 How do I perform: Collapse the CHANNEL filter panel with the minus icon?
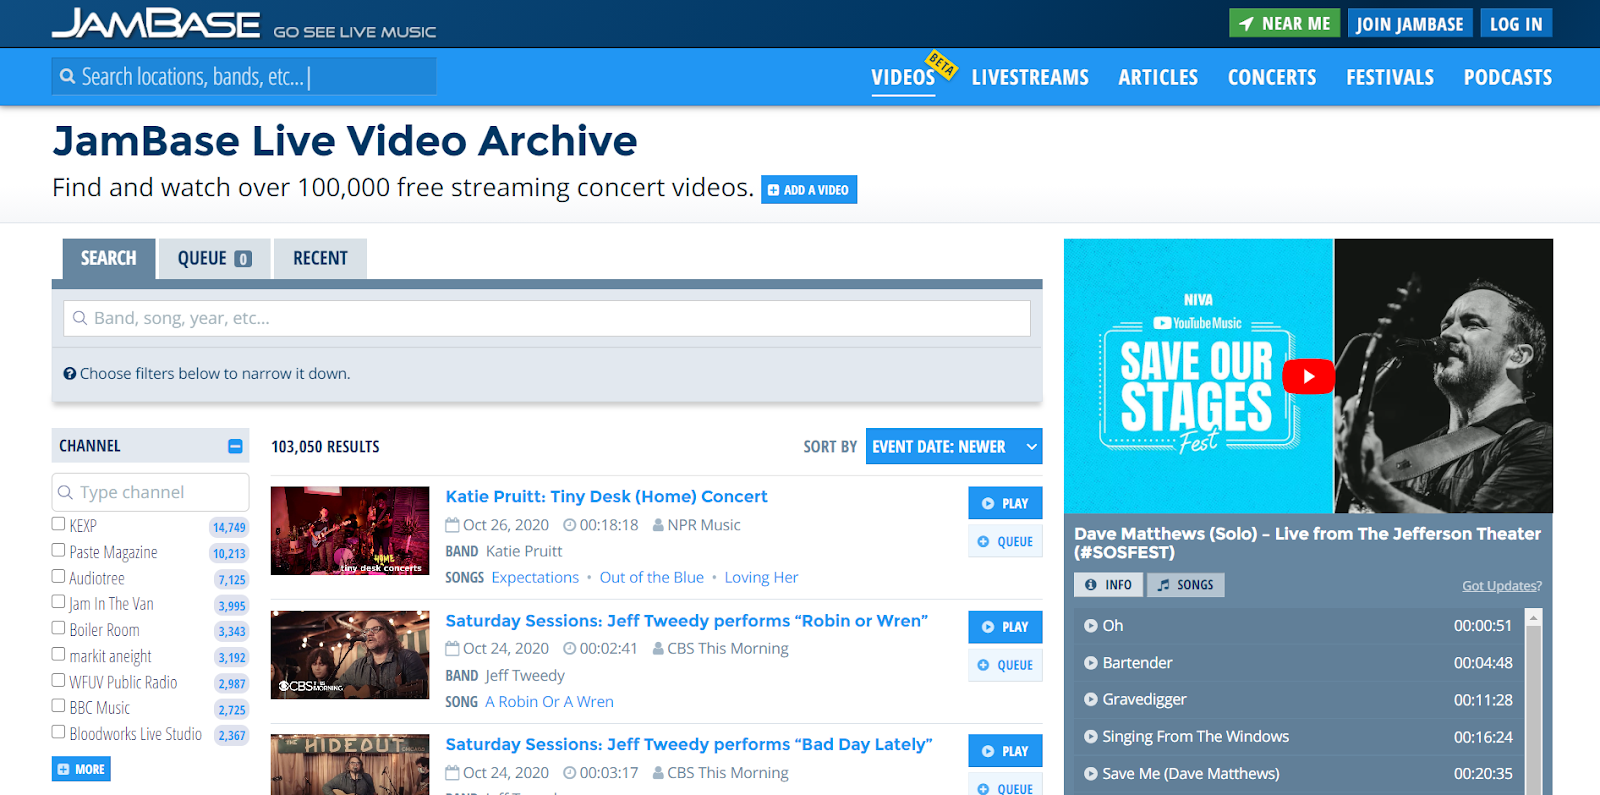click(x=235, y=446)
